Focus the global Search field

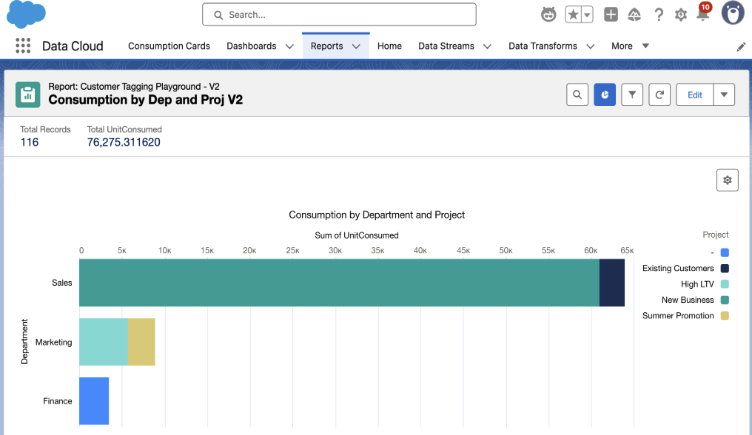[339, 15]
